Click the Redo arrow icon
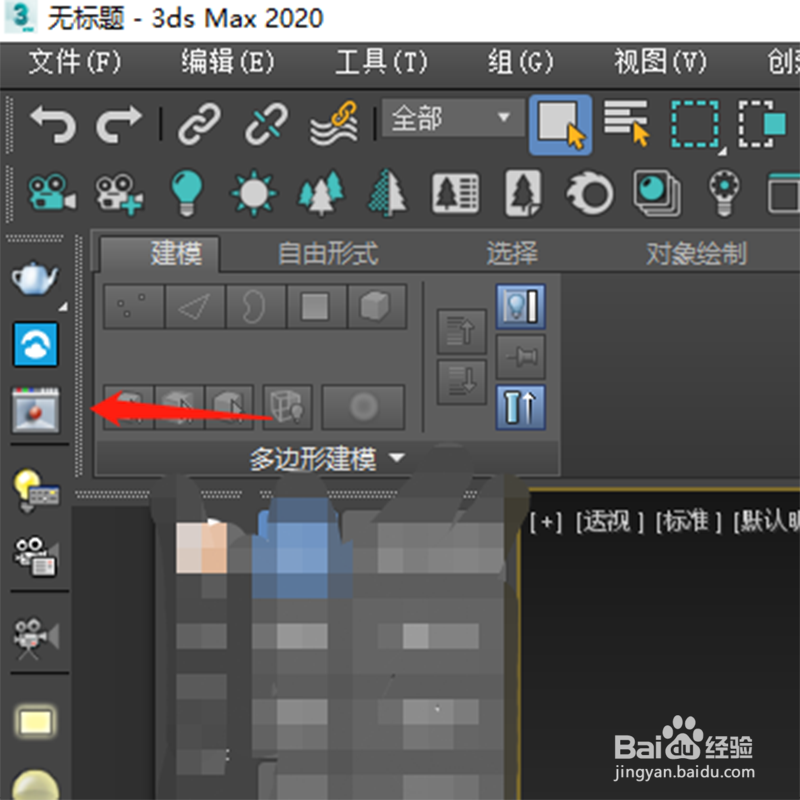 pyautogui.click(x=118, y=124)
